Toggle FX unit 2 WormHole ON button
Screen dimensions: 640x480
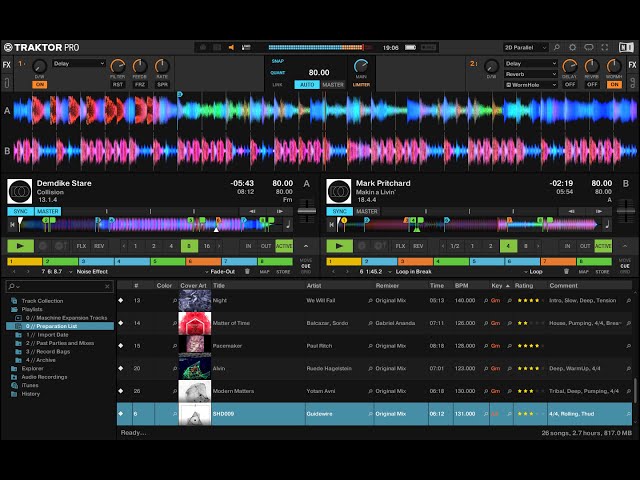pos(614,84)
